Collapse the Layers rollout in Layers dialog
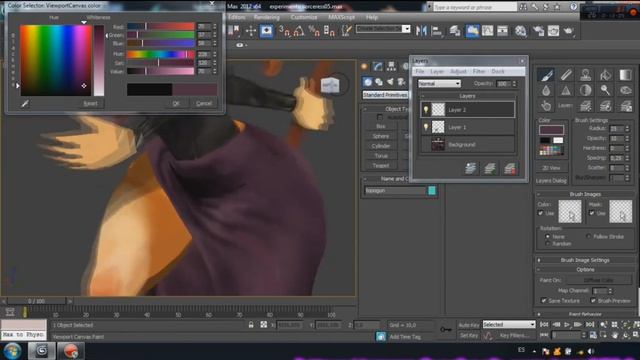 click(x=467, y=96)
